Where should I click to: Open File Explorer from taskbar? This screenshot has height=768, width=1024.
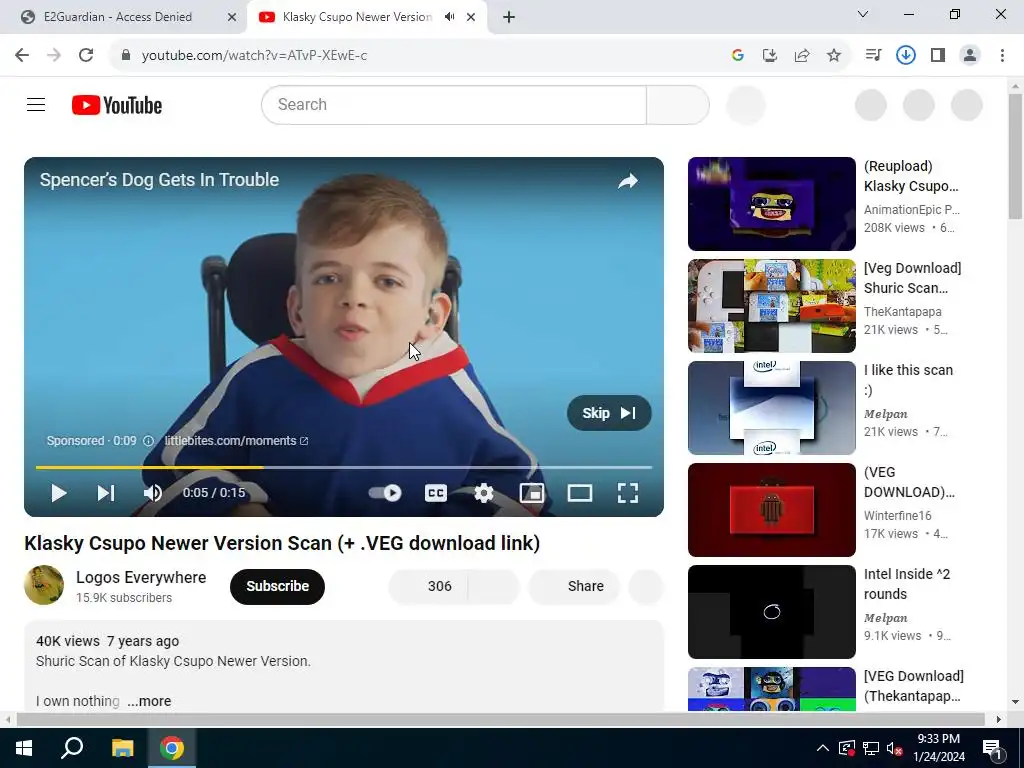pos(122,748)
